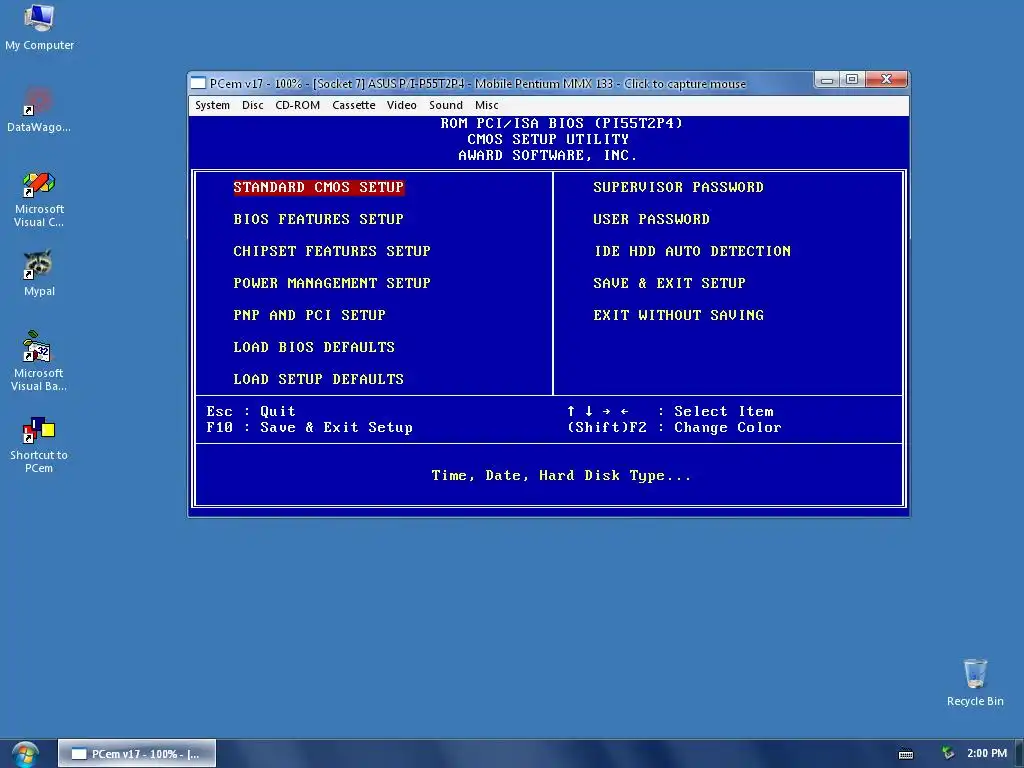Open the Video menu
Image resolution: width=1024 pixels, height=768 pixels.
point(402,105)
